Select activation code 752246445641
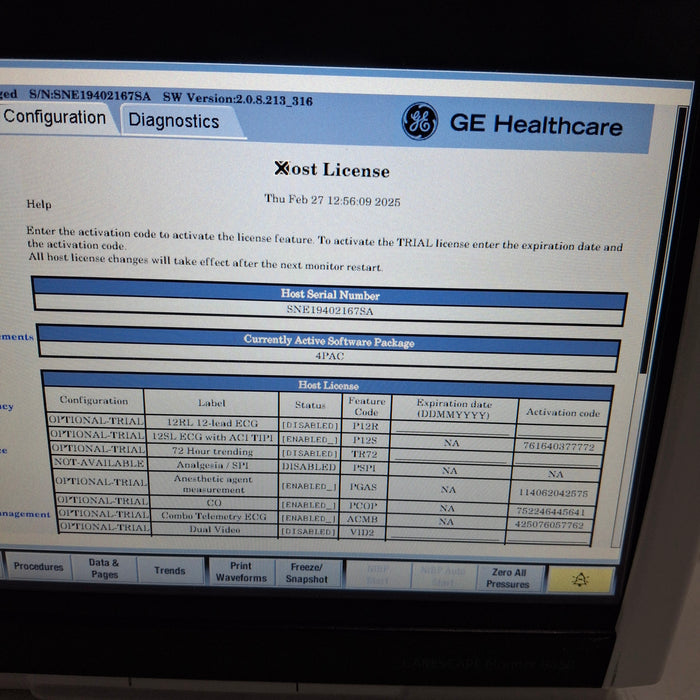 tap(550, 511)
